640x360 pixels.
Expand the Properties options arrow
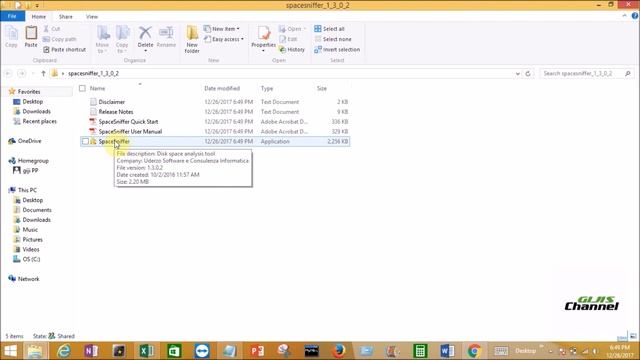(x=263, y=51)
